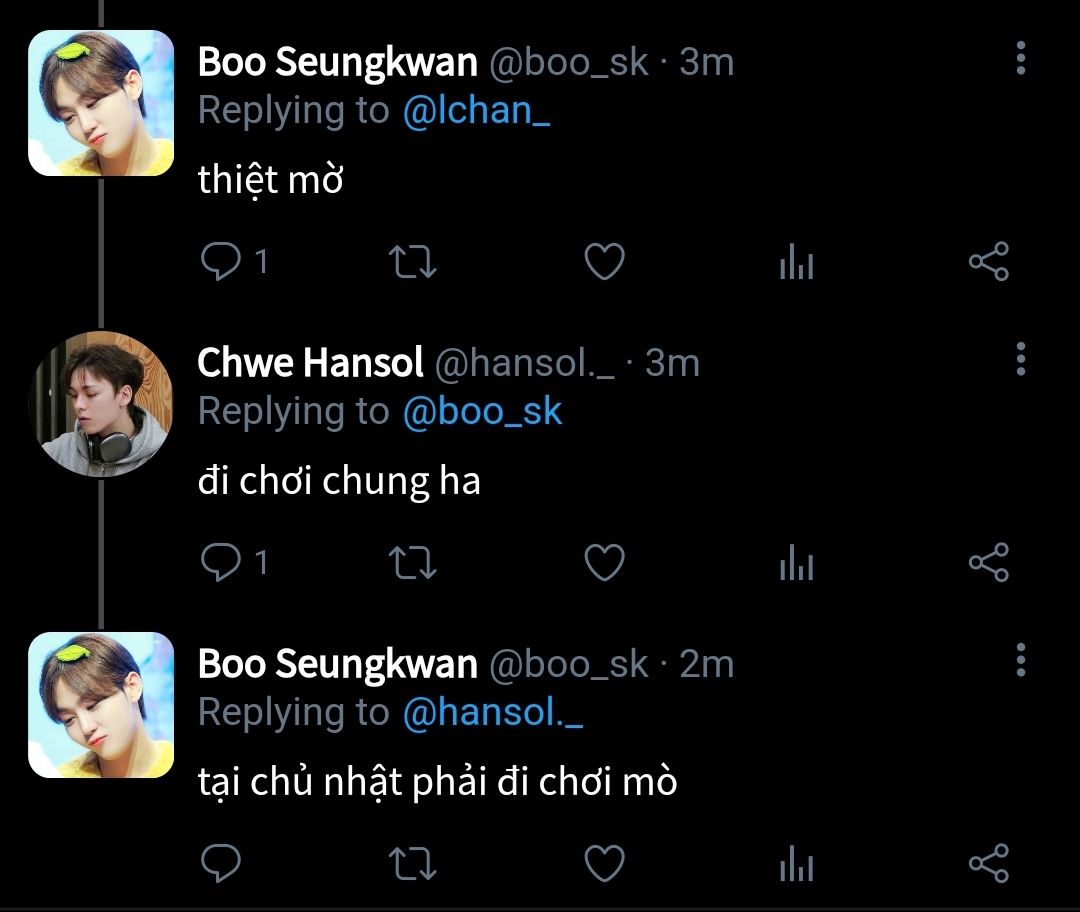View analytics for the last tweet
The width and height of the screenshot is (1080, 912).
tap(796, 865)
